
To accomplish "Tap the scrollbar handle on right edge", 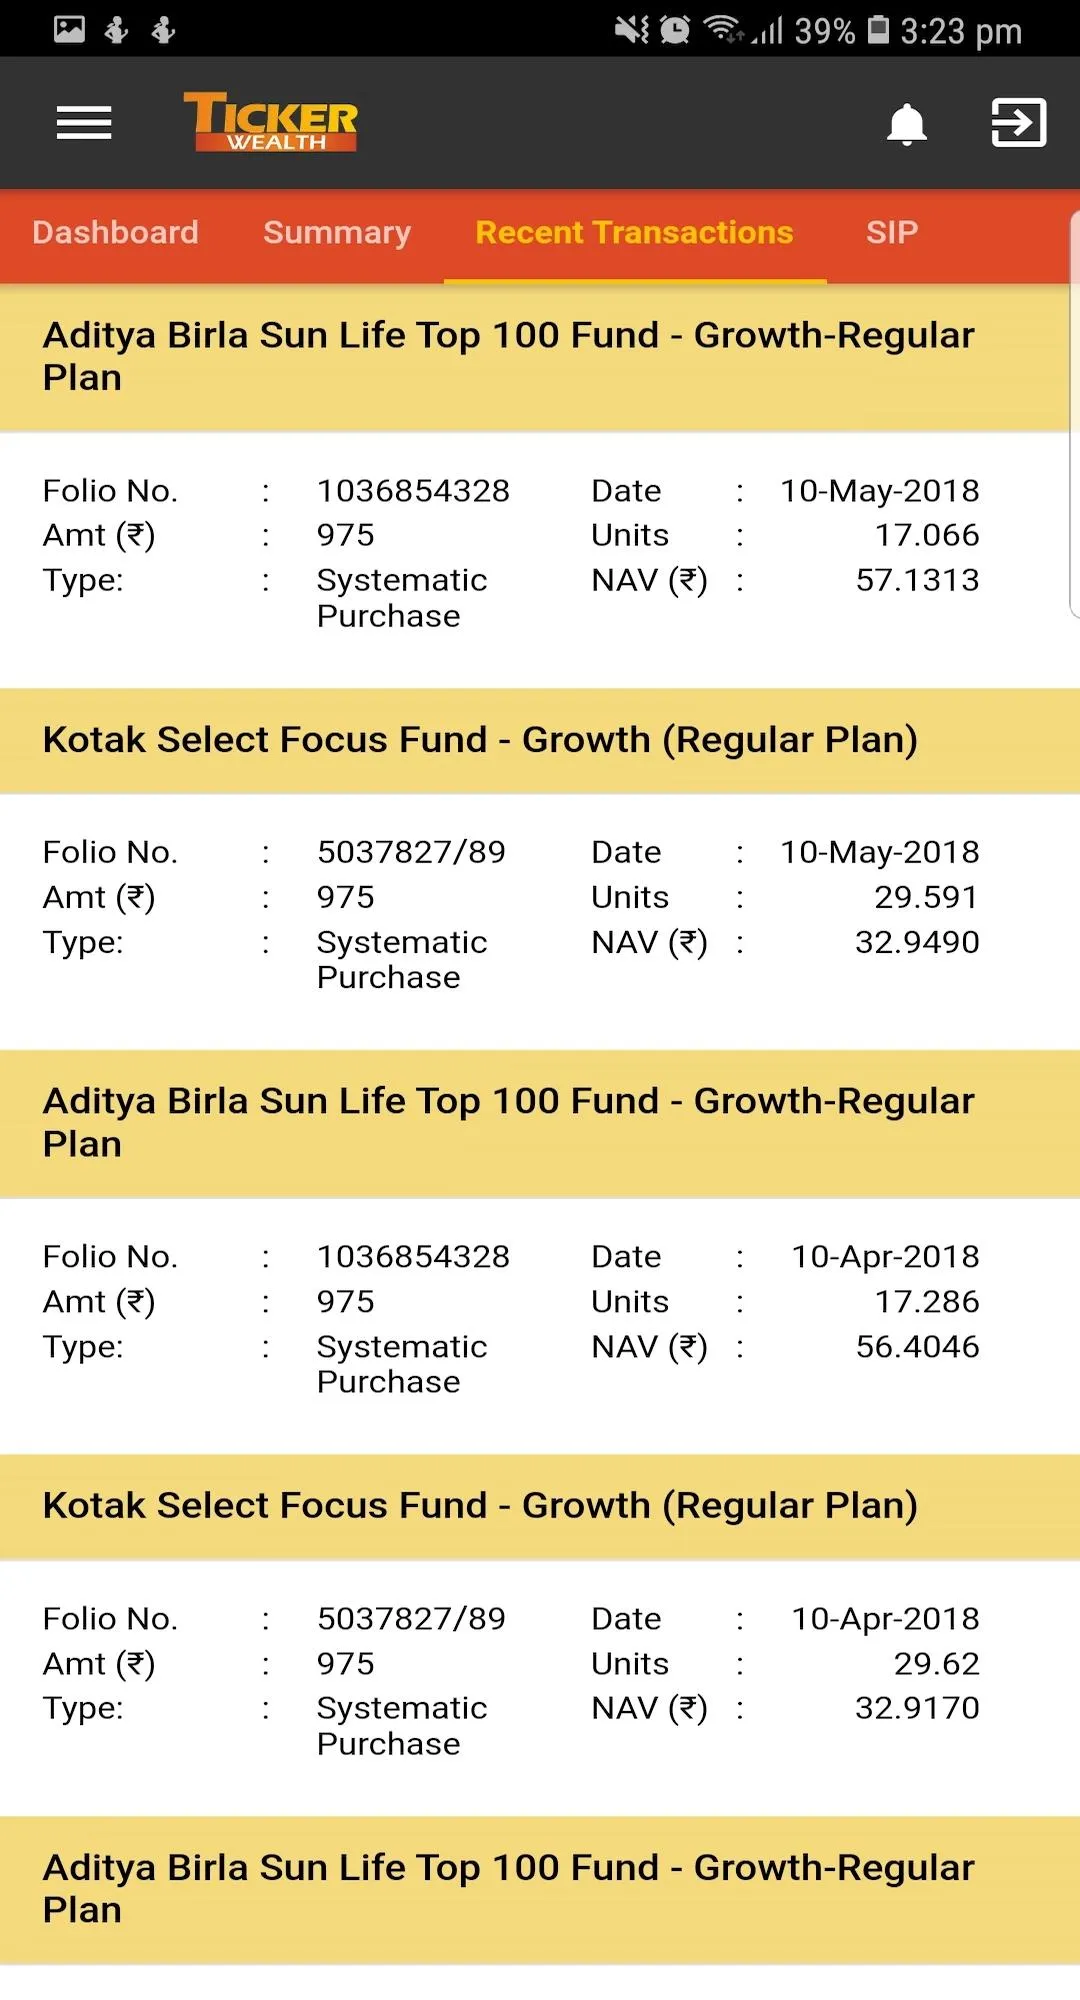I will [x=1075, y=414].
